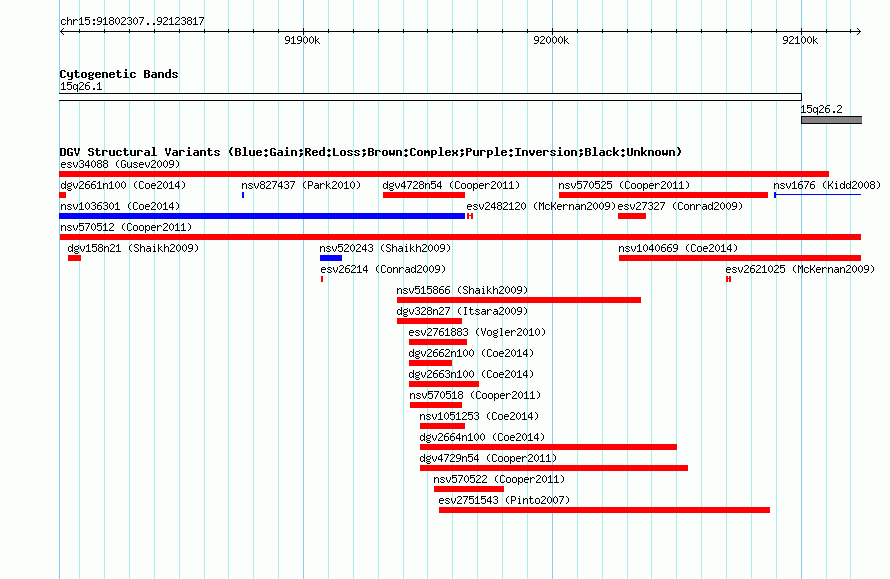
Task: Select red bar under nsv570518
Action: point(436,405)
